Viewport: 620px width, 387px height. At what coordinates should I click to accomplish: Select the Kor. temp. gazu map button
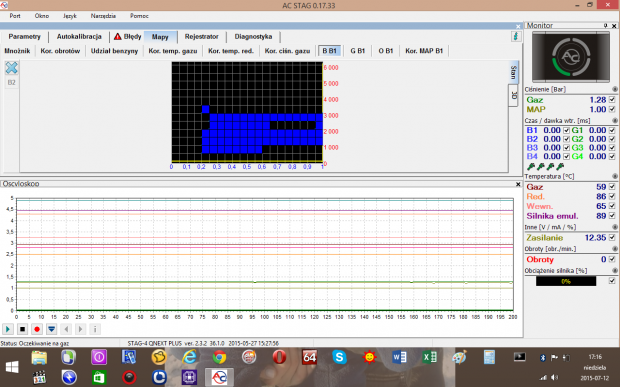pos(173,51)
